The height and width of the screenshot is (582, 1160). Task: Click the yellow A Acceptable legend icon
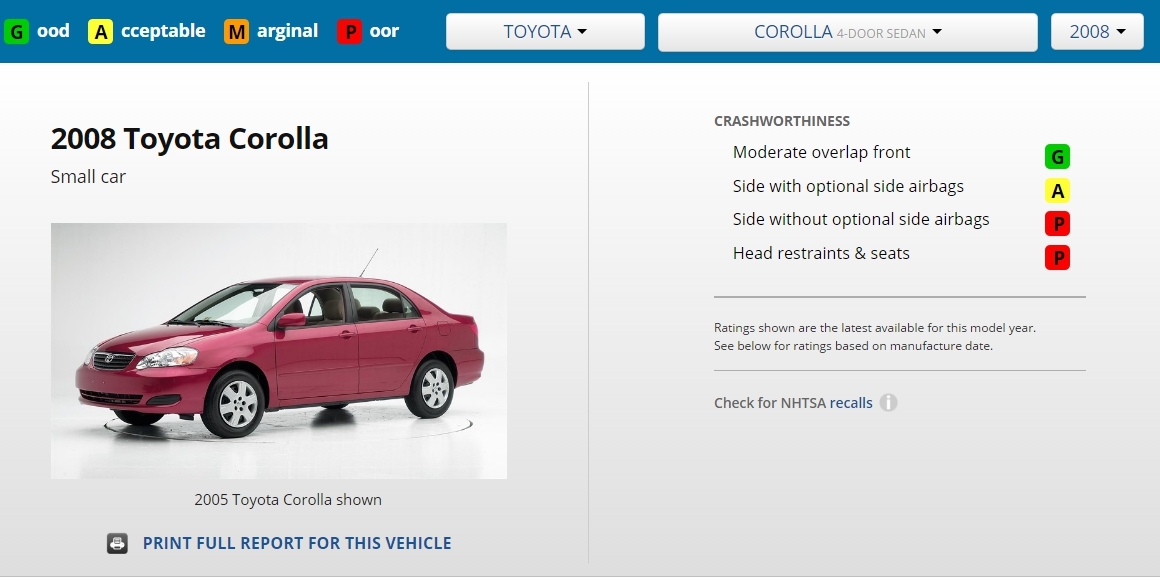[101, 31]
